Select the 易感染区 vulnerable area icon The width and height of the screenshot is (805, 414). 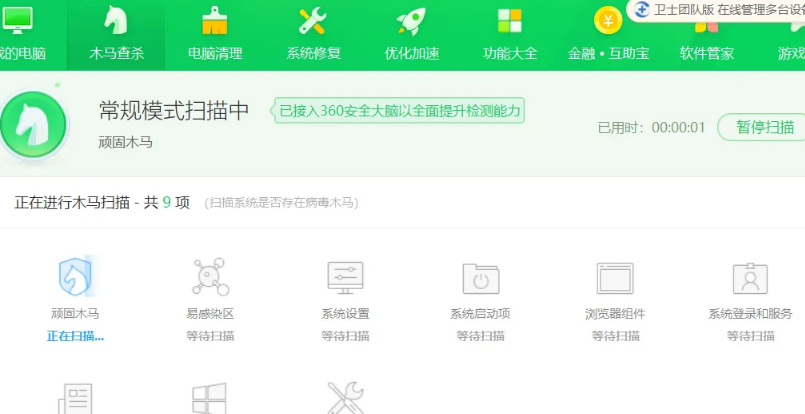(x=210, y=276)
